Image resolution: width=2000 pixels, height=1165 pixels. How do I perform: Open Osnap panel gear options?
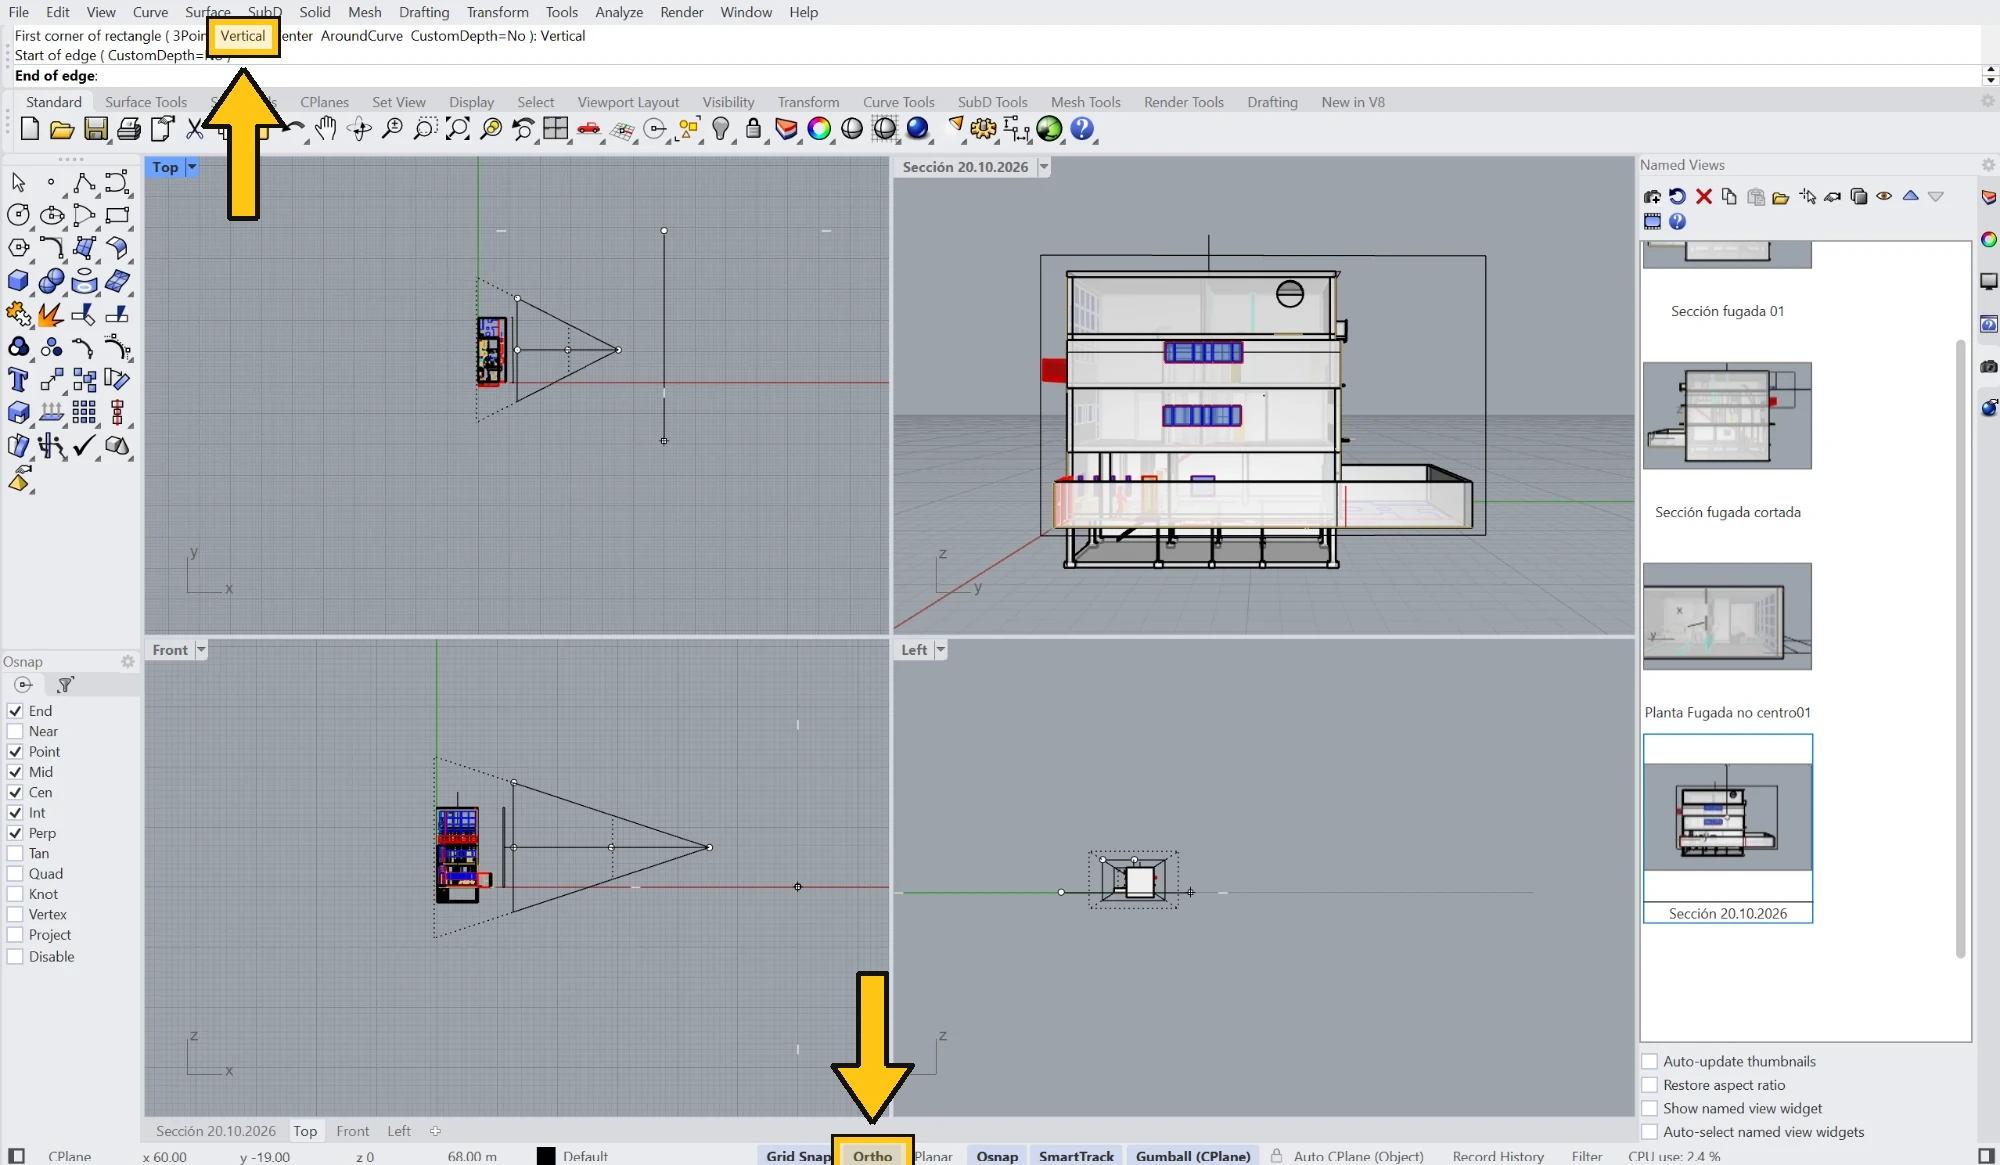[128, 662]
